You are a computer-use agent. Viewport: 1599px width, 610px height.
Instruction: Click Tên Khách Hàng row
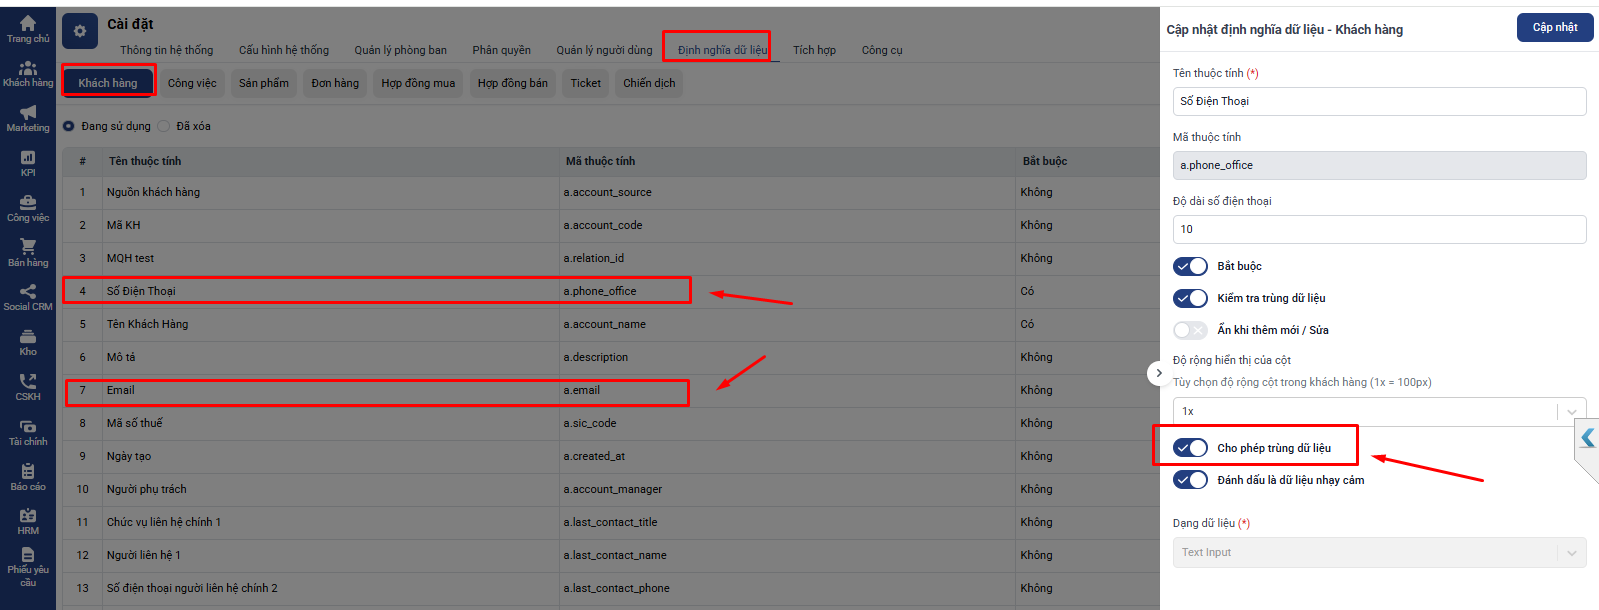(611, 324)
